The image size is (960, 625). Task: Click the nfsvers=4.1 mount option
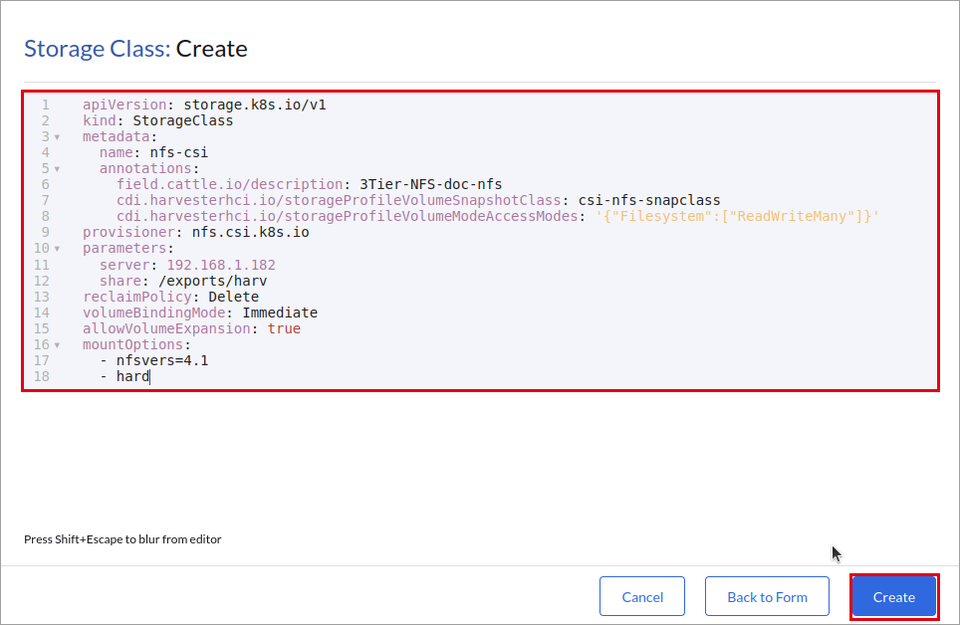pos(162,361)
